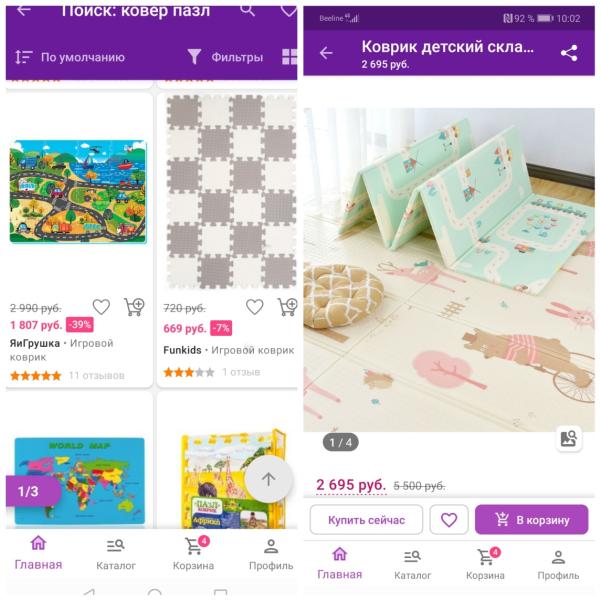Open similar image search icon

569,439
